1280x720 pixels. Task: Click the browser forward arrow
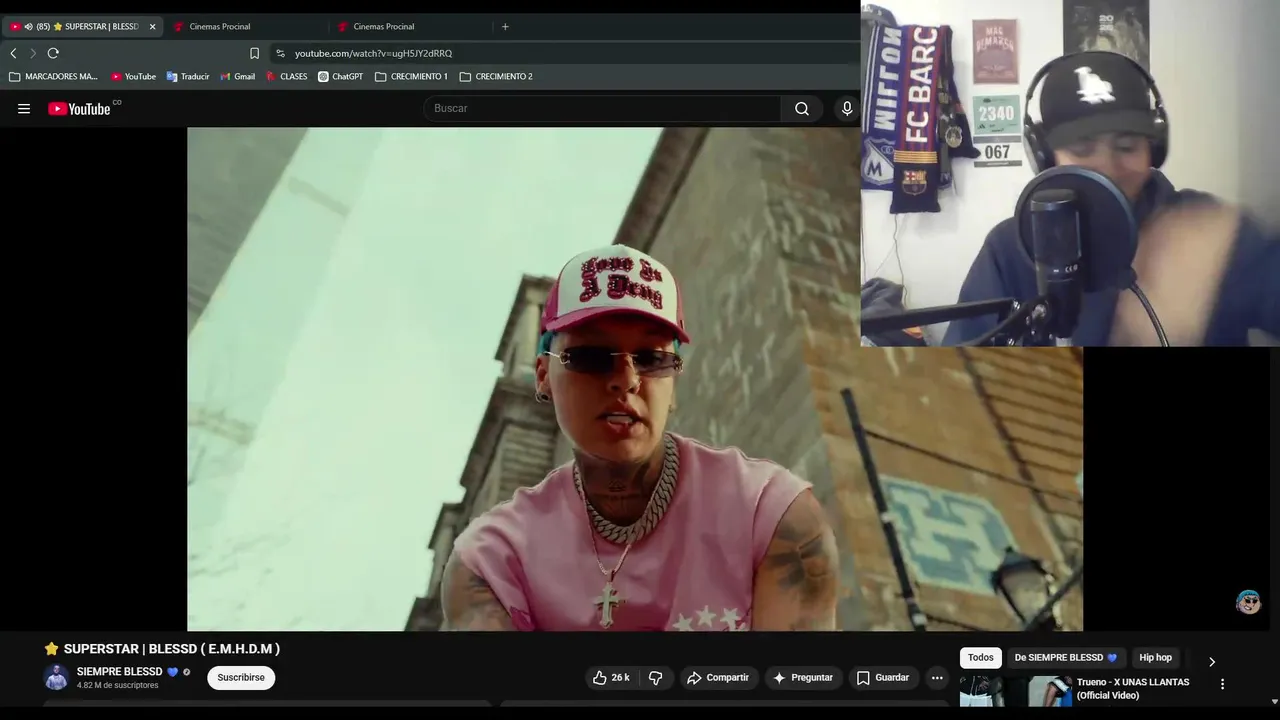(33, 53)
